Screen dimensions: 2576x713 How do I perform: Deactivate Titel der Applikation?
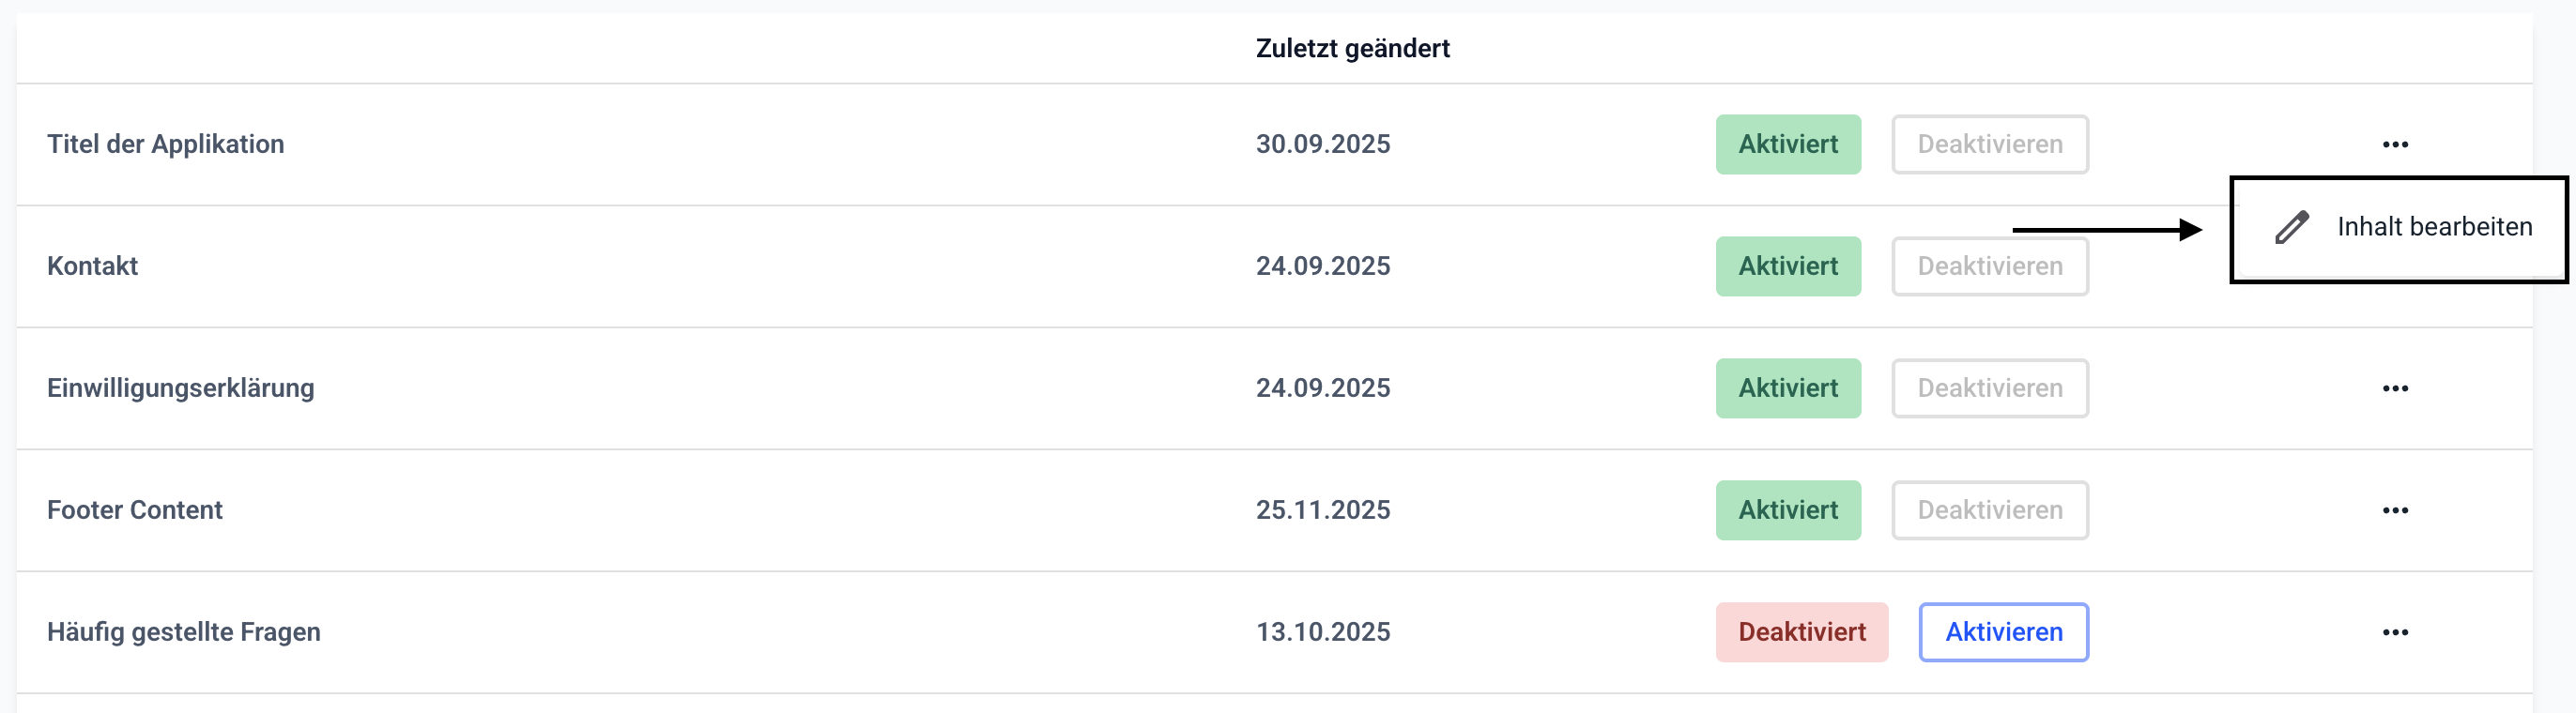click(x=1989, y=145)
